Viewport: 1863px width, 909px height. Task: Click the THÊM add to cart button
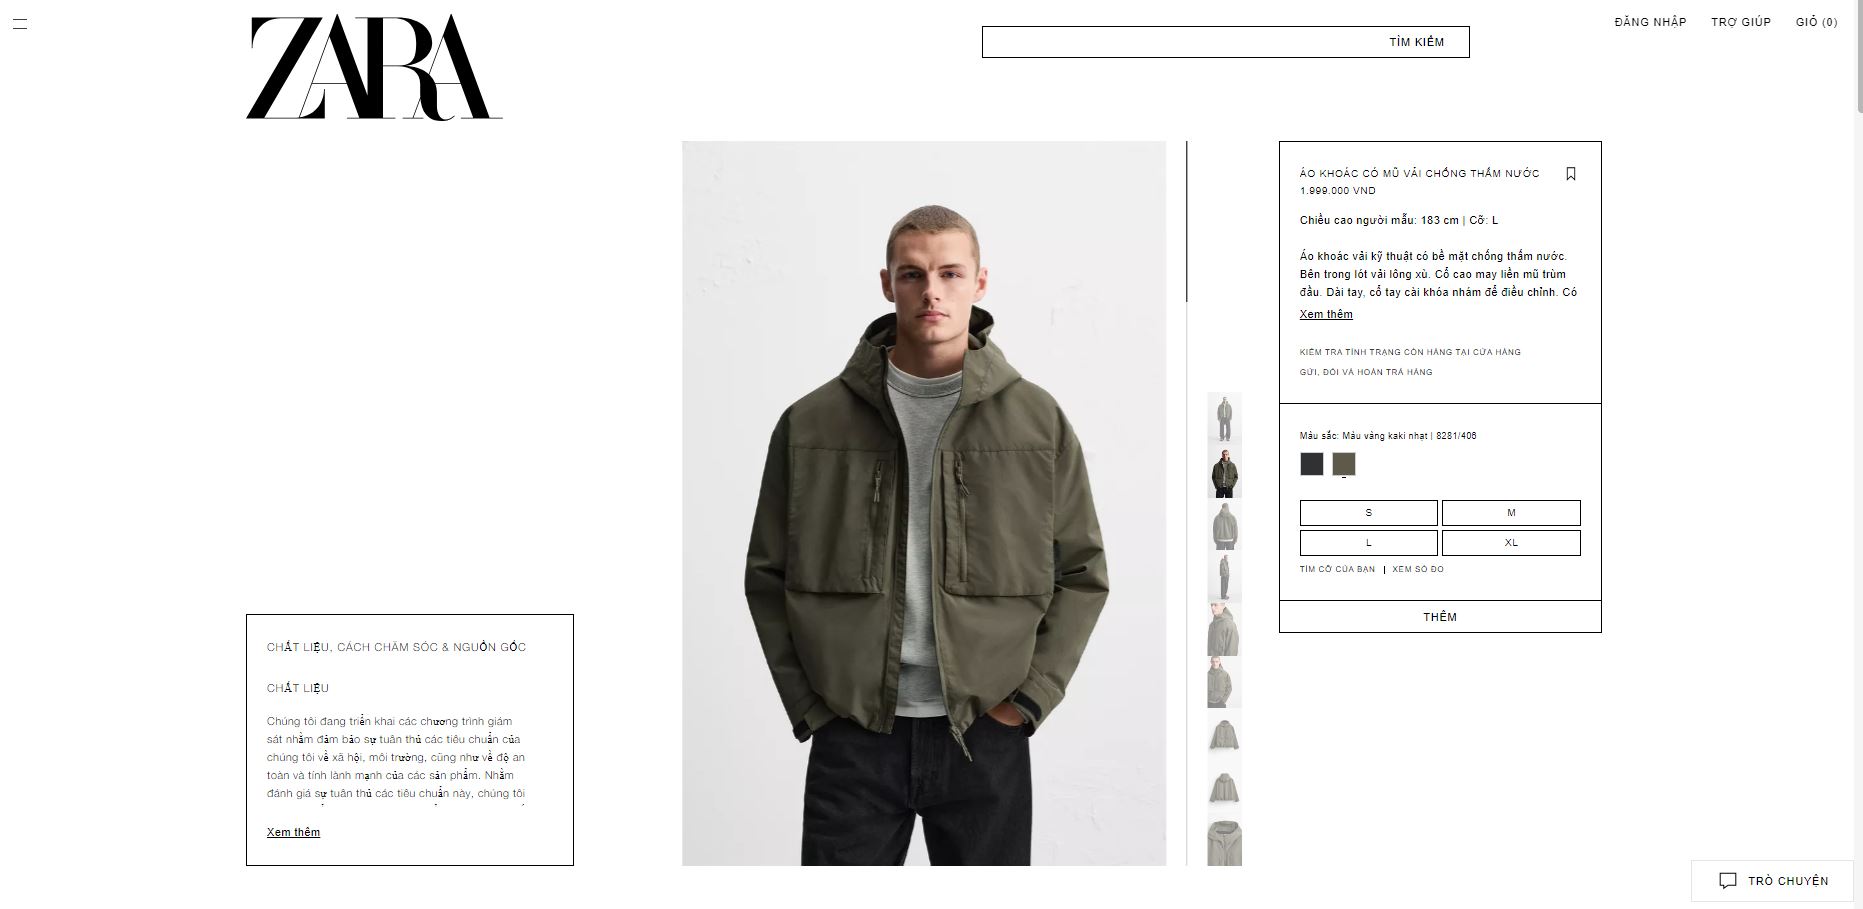click(x=1440, y=617)
